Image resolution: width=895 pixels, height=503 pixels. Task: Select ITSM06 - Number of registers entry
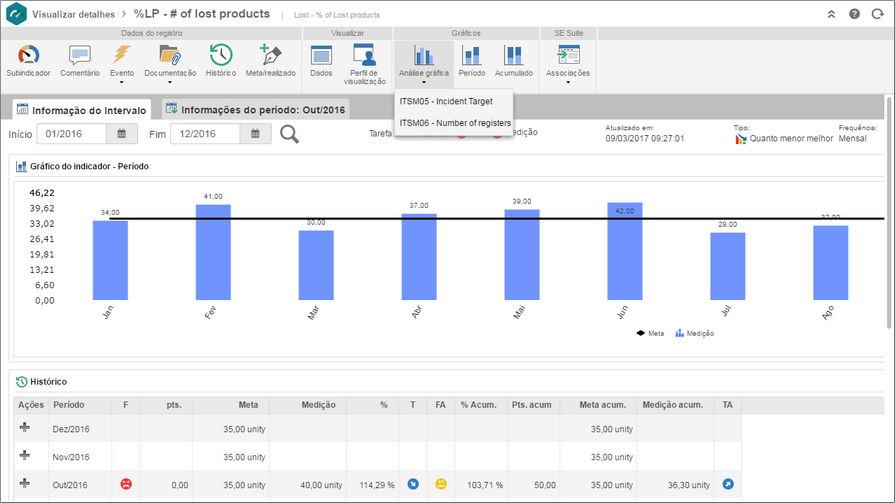point(454,123)
